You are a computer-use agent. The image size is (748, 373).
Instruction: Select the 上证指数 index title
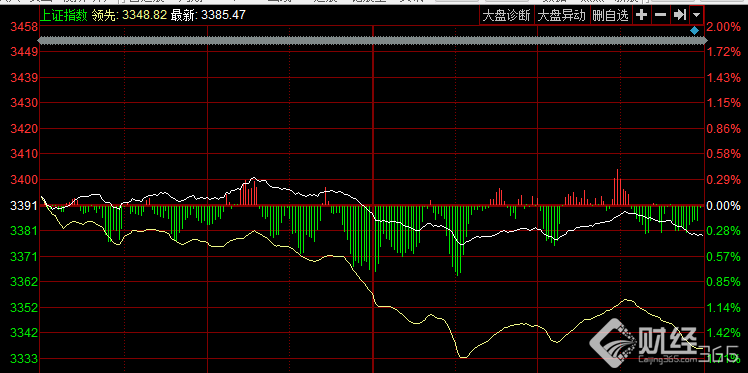coord(64,15)
